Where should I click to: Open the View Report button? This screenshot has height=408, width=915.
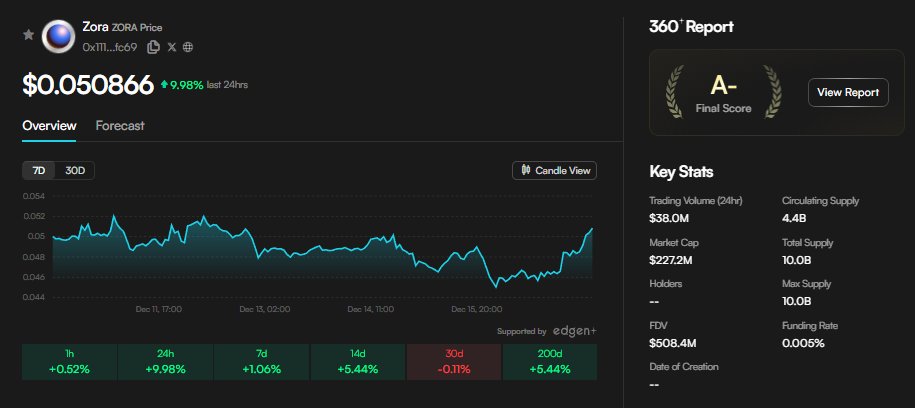tap(848, 92)
